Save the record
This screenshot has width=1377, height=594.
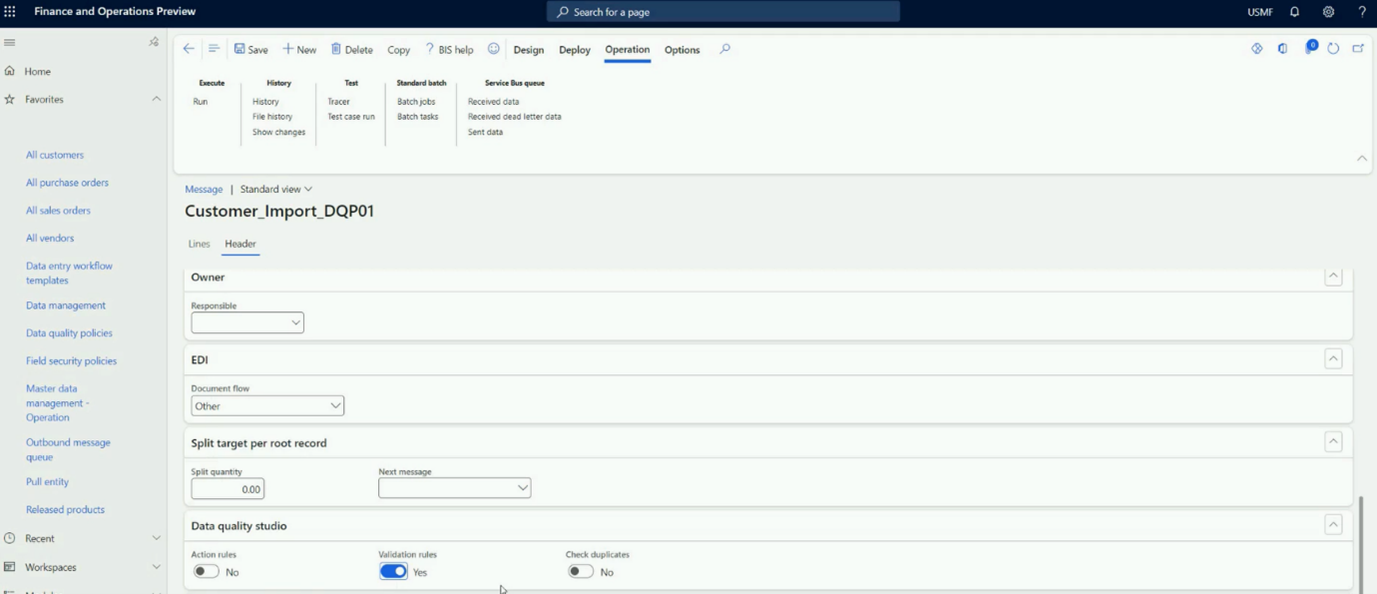pyautogui.click(x=251, y=49)
